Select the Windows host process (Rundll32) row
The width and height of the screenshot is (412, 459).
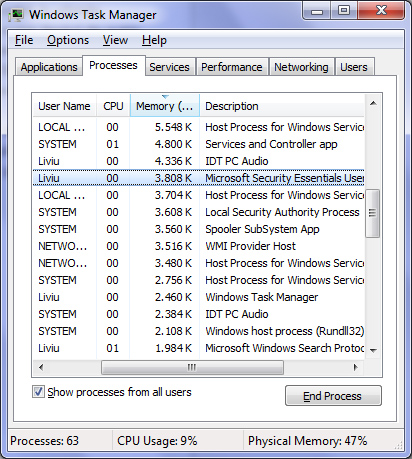[x=199, y=331]
